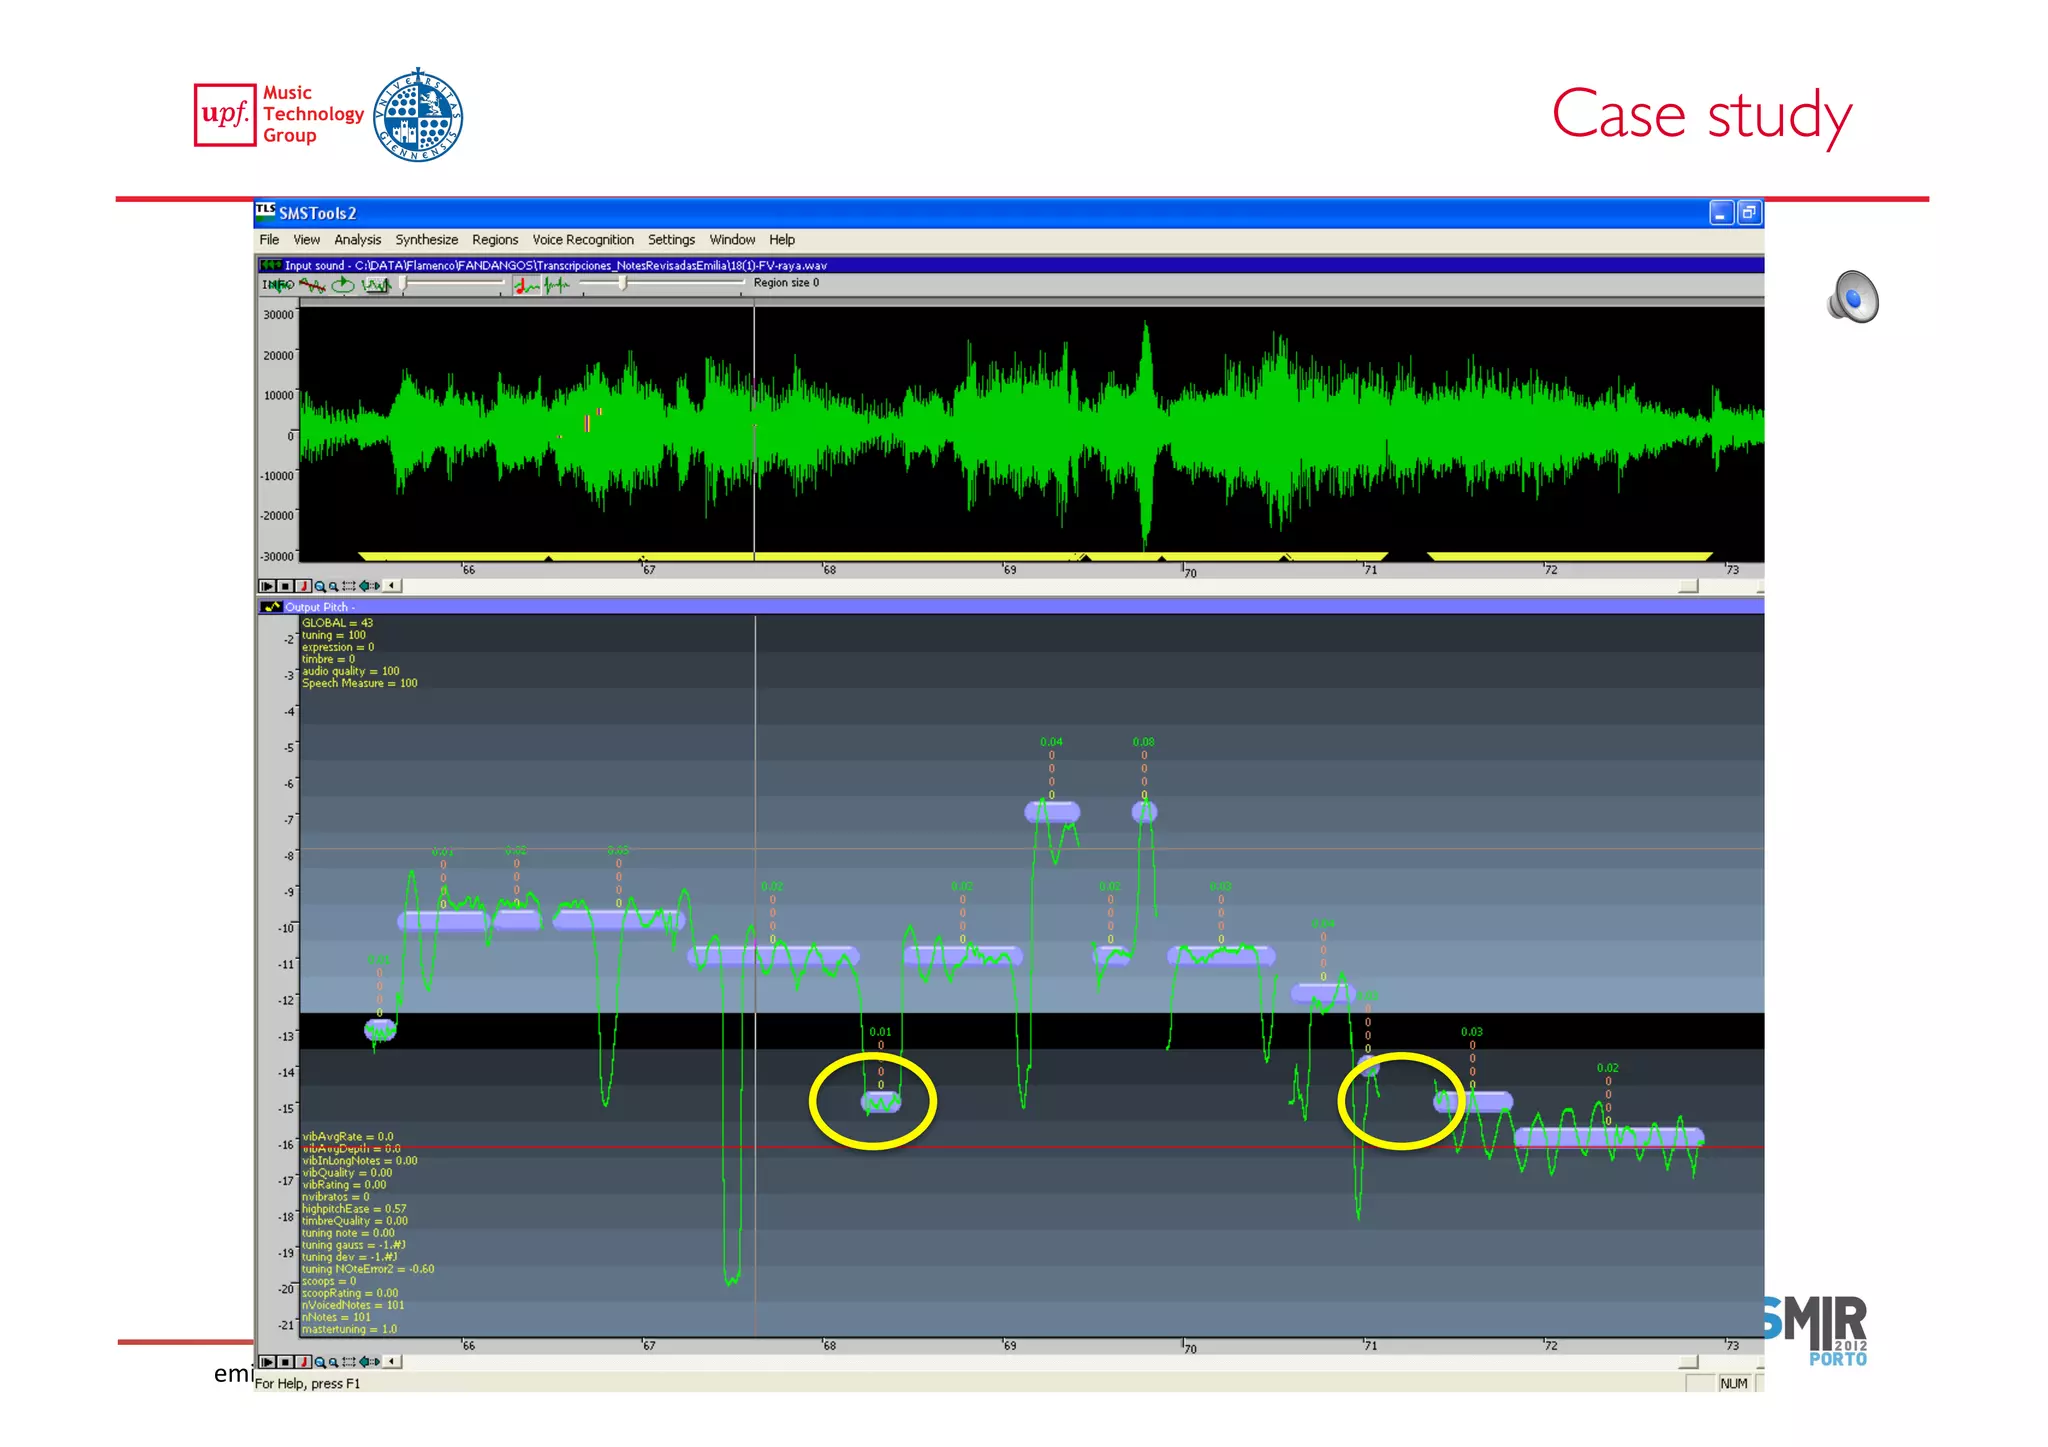Click fit-selection dashed box icon in waveform panel
Screen dimensions: 2048x1447
[x=349, y=586]
